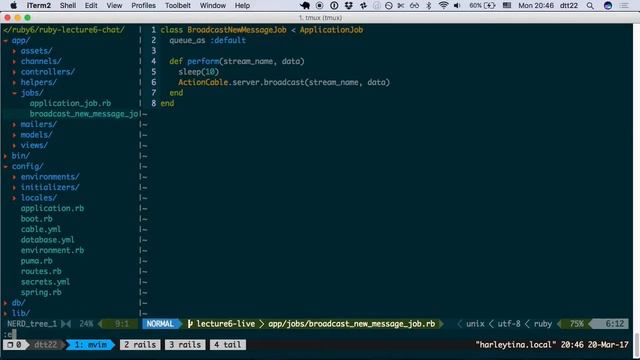Open spring.rb in the file tree

coord(41,293)
